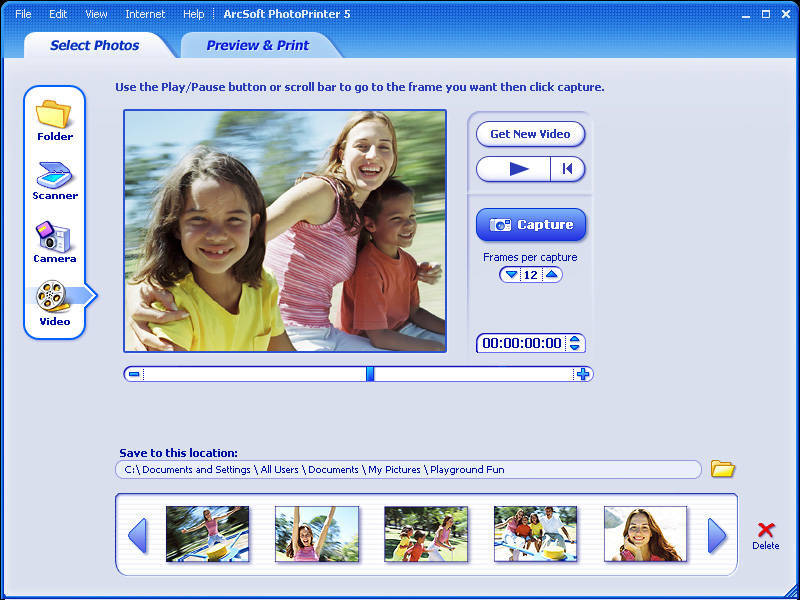Select the Video source icon

click(54, 303)
